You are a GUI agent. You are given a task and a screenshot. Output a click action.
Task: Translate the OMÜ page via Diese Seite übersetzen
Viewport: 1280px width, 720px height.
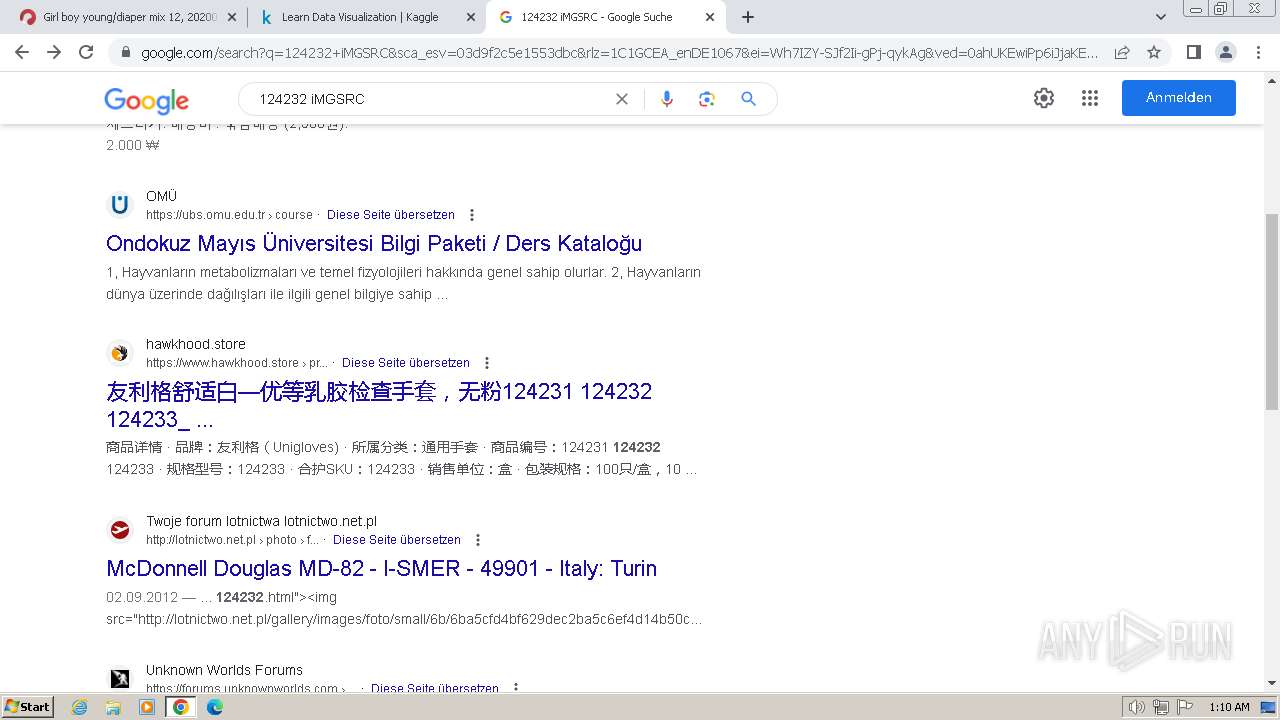pos(391,215)
